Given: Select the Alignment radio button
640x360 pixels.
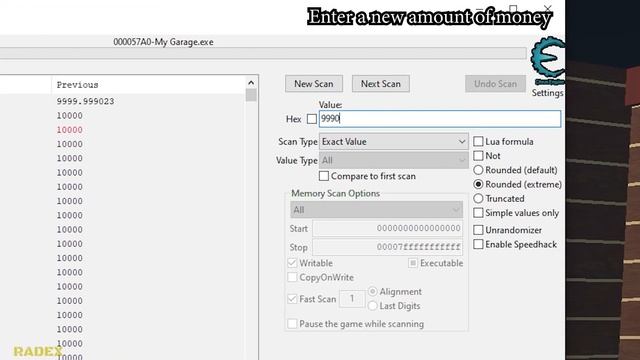Looking at the screenshot, I should (372, 291).
